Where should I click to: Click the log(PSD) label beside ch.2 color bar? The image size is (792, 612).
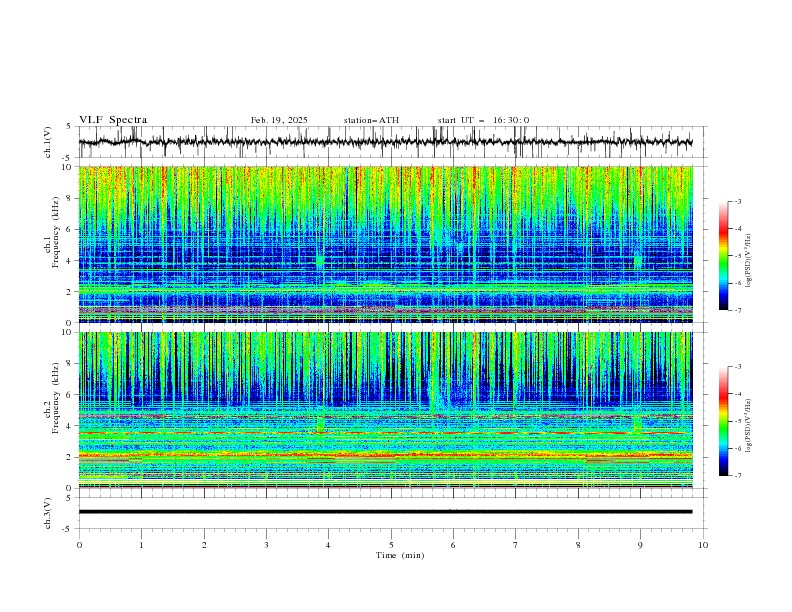(749, 425)
